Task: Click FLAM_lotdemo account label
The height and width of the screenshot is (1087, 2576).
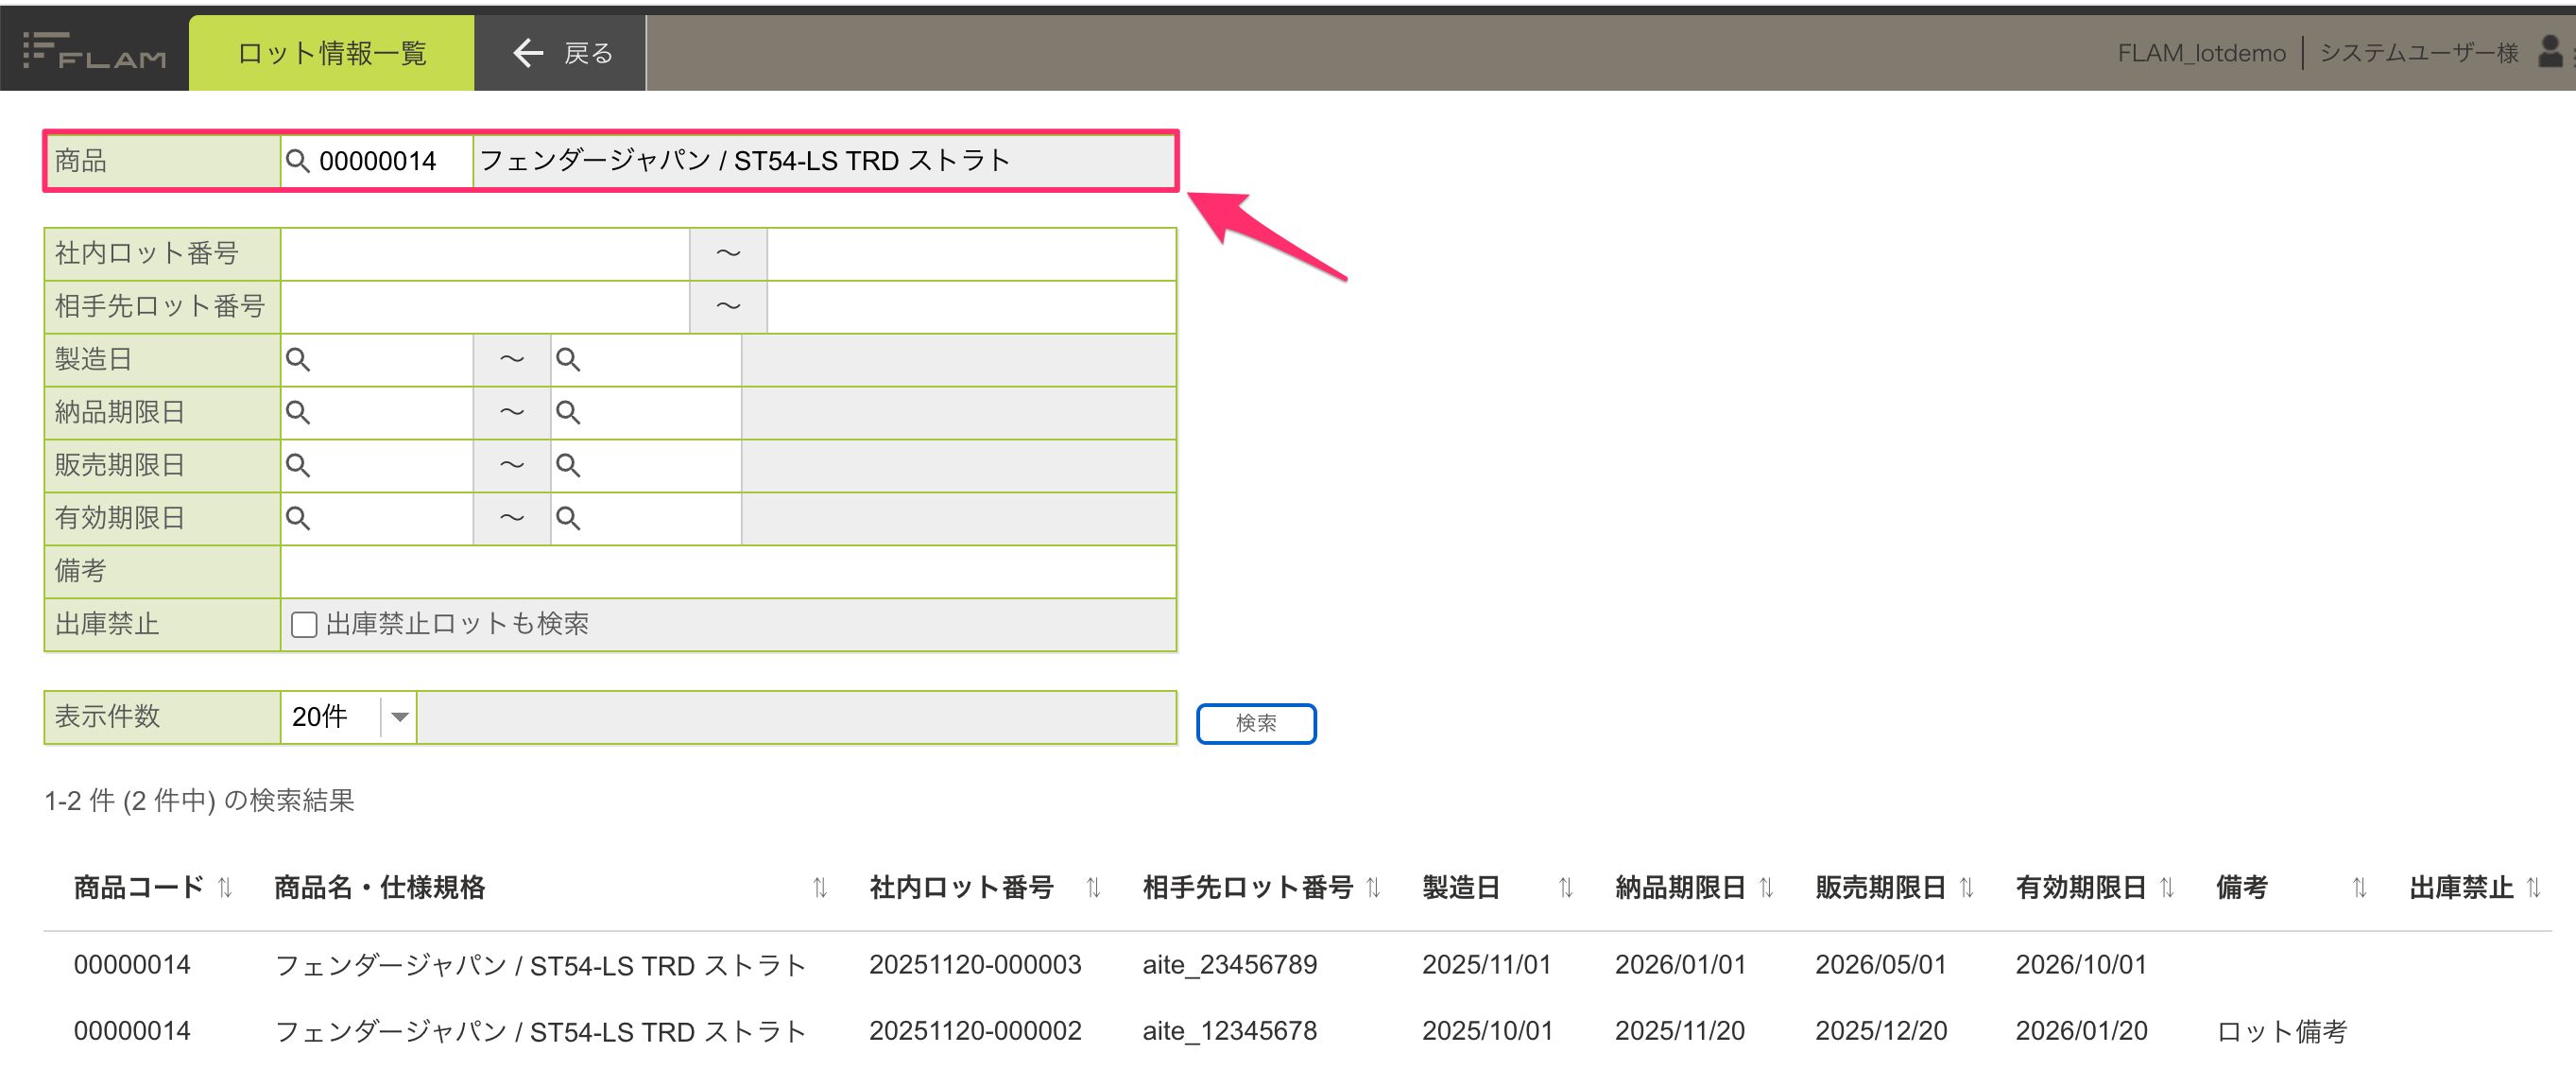Action: tap(2201, 53)
